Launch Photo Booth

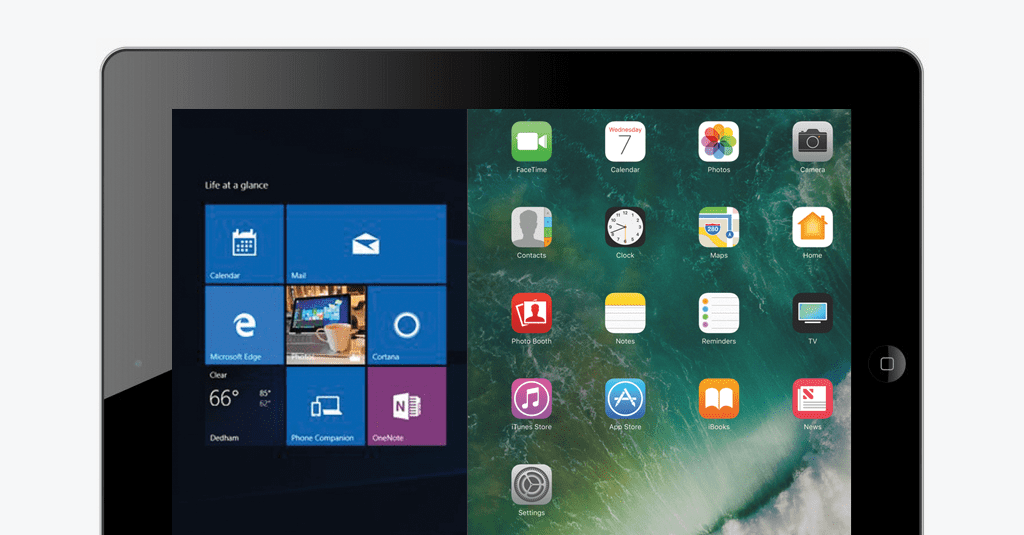[531, 313]
